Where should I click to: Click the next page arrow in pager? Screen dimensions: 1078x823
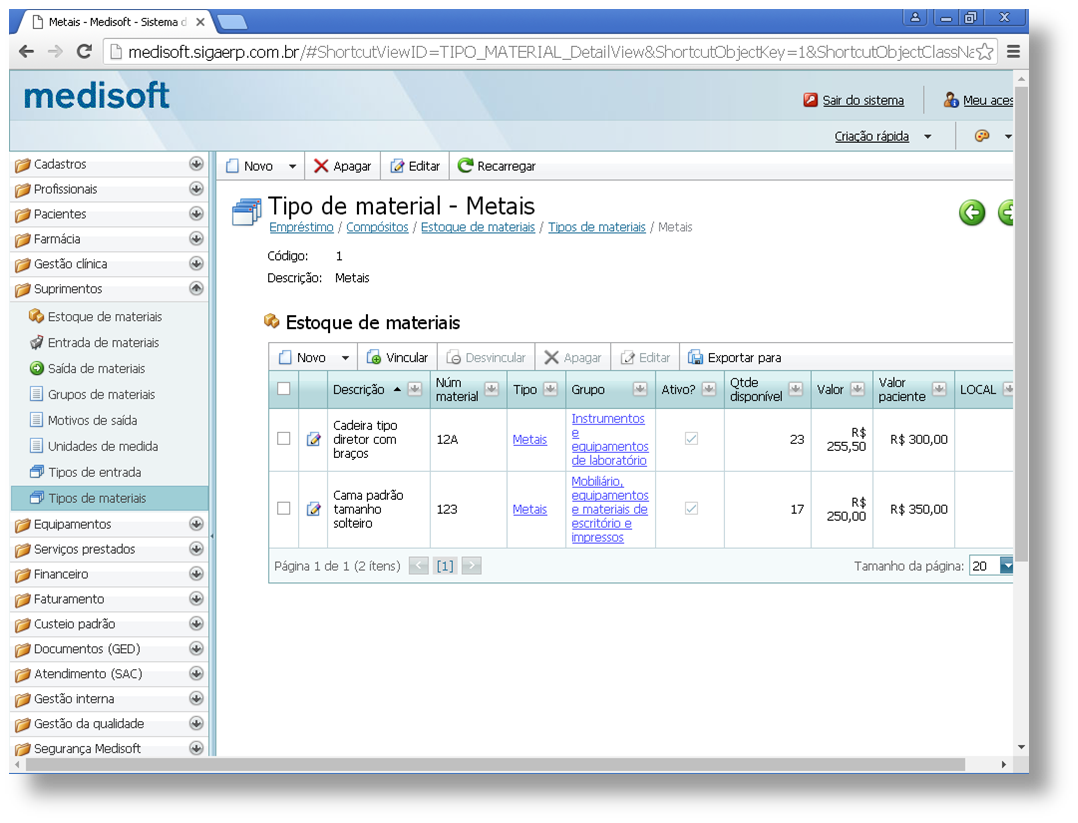click(471, 566)
